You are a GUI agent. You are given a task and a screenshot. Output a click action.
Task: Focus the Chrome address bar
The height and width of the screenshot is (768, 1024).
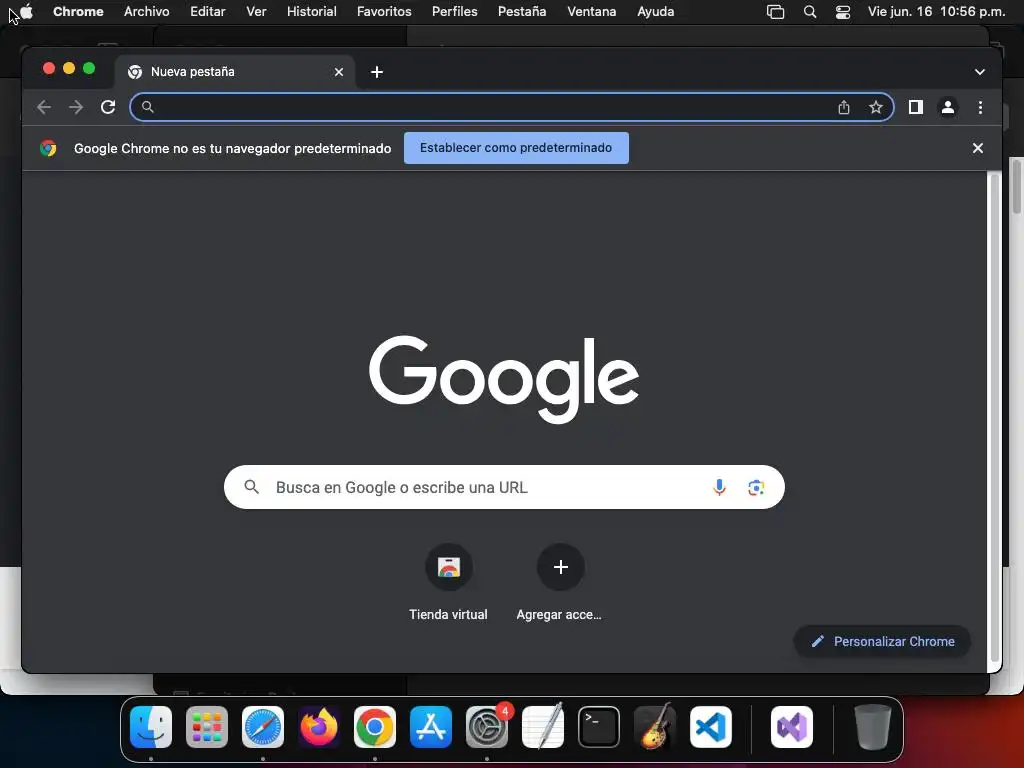click(x=511, y=107)
